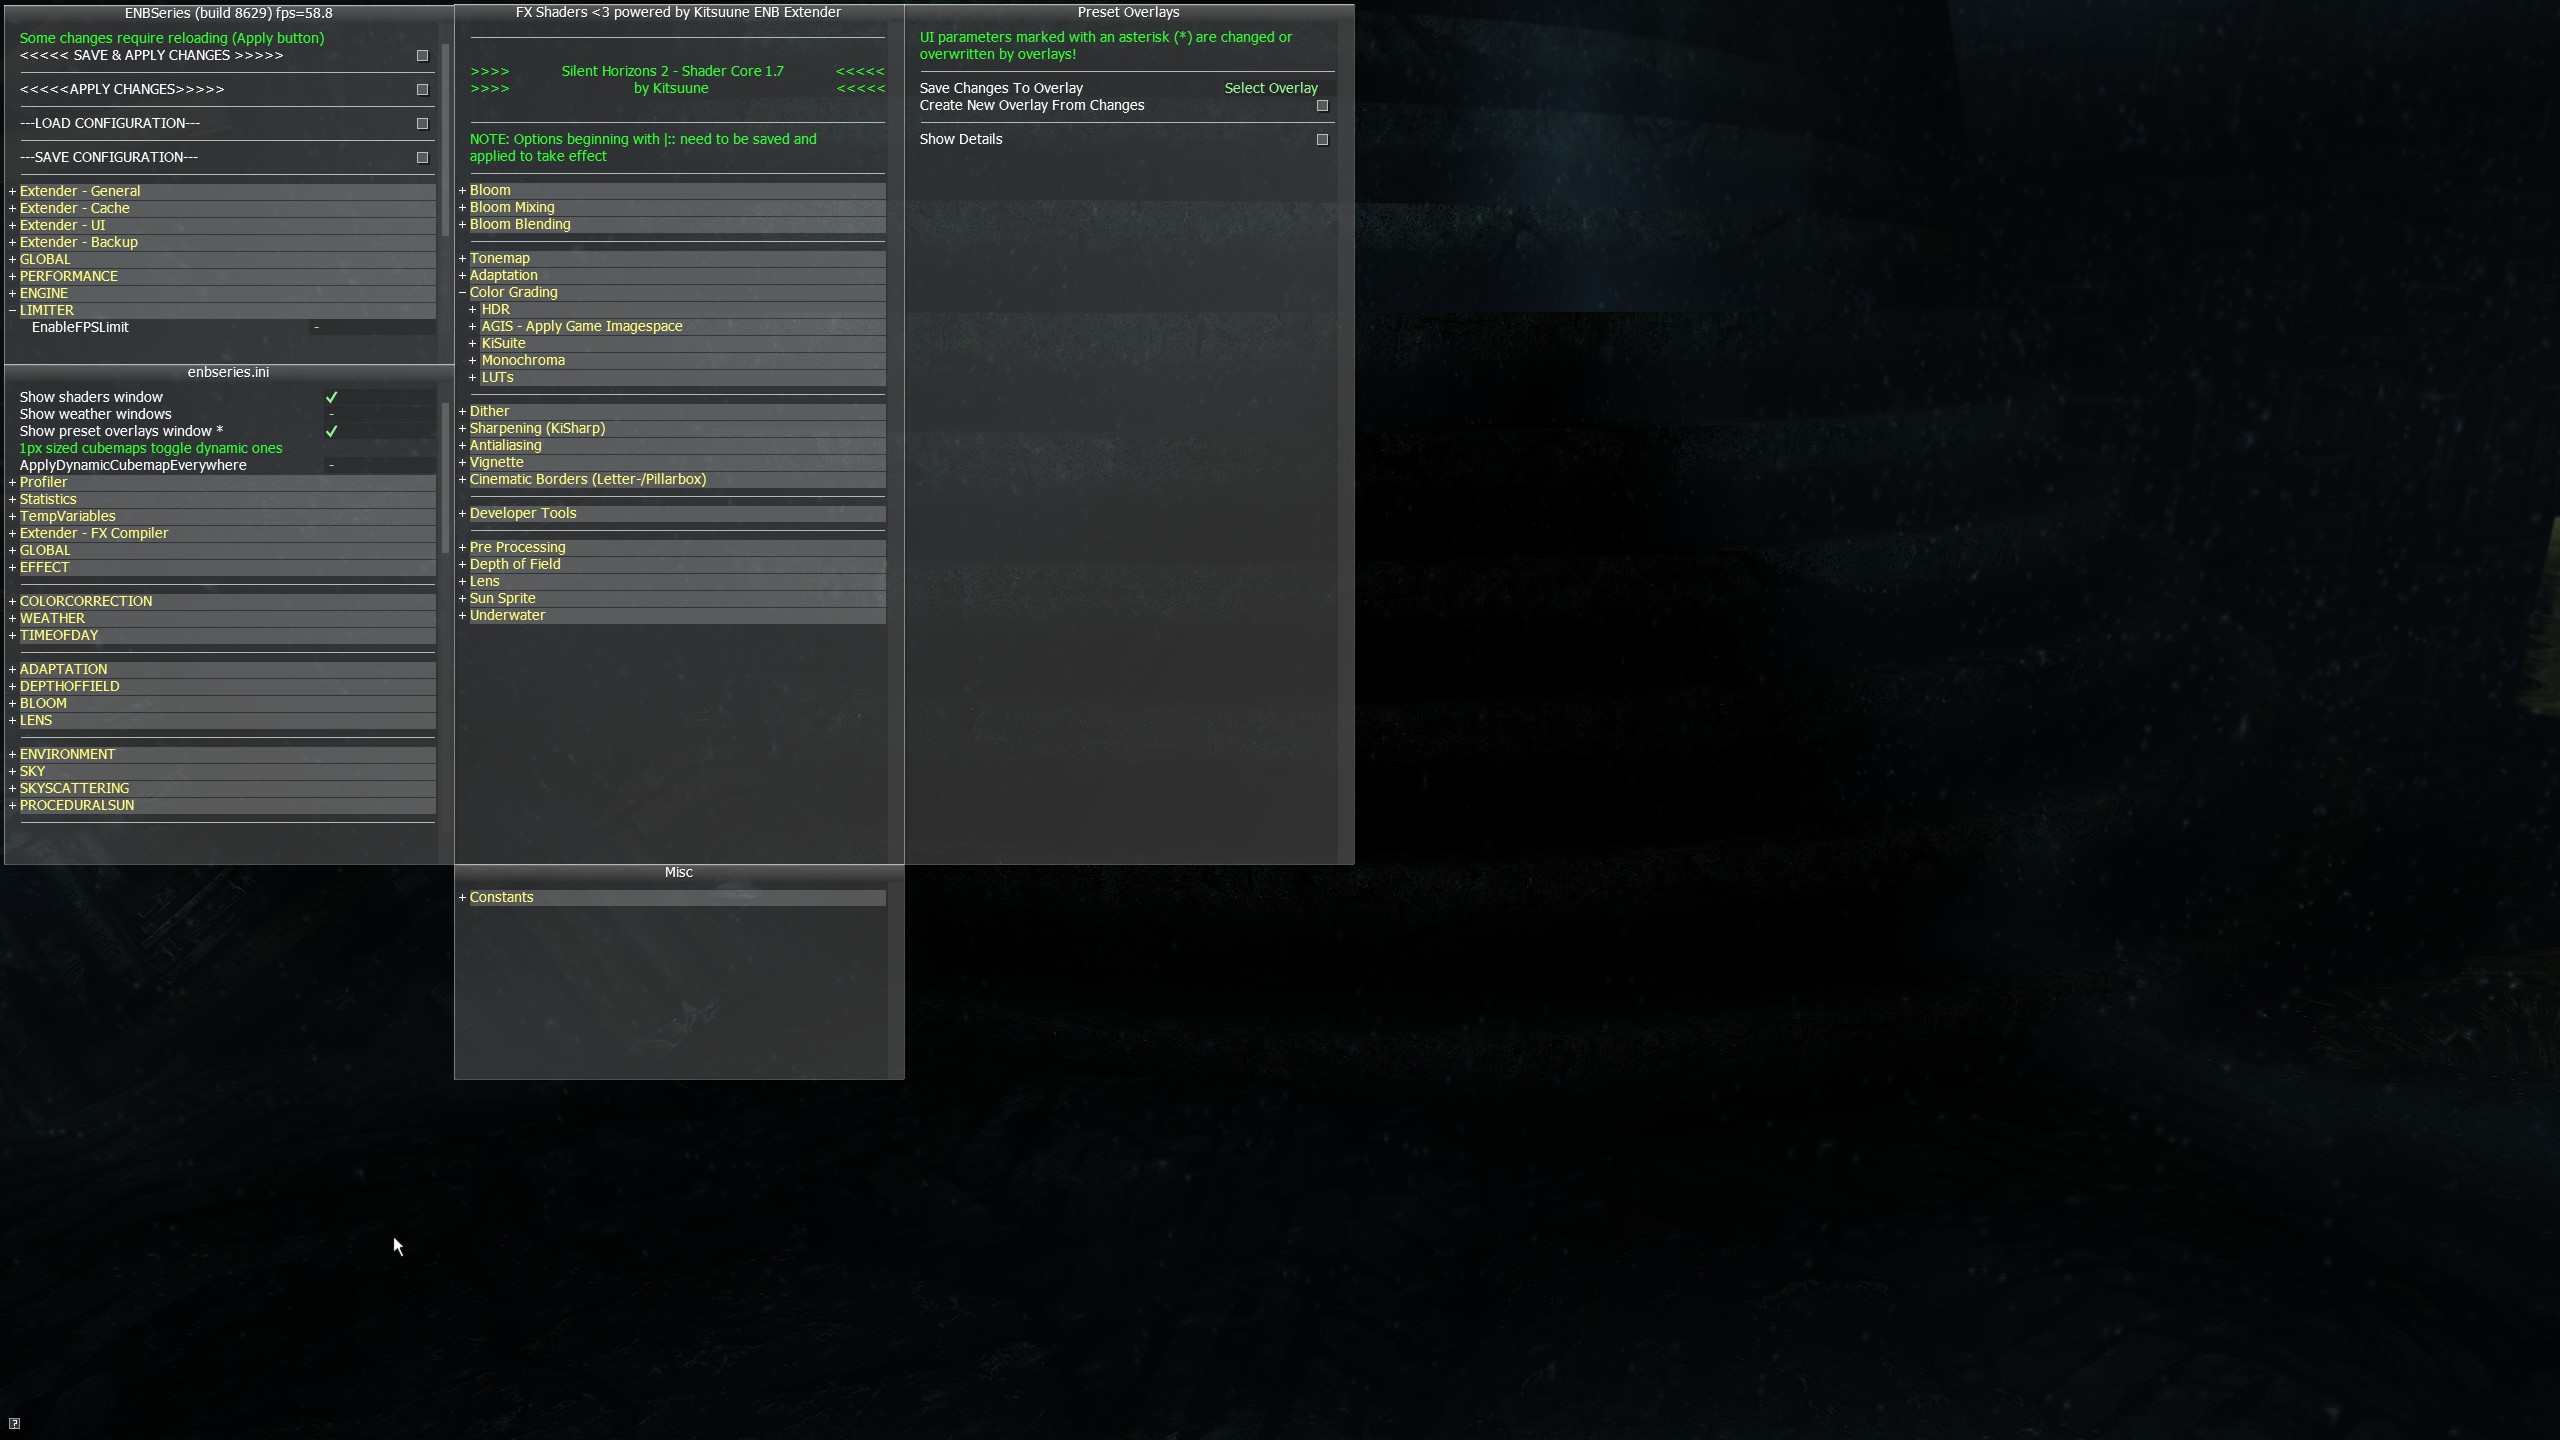2560x1440 pixels.
Task: Expand KiSuite subsection
Action: click(678, 343)
